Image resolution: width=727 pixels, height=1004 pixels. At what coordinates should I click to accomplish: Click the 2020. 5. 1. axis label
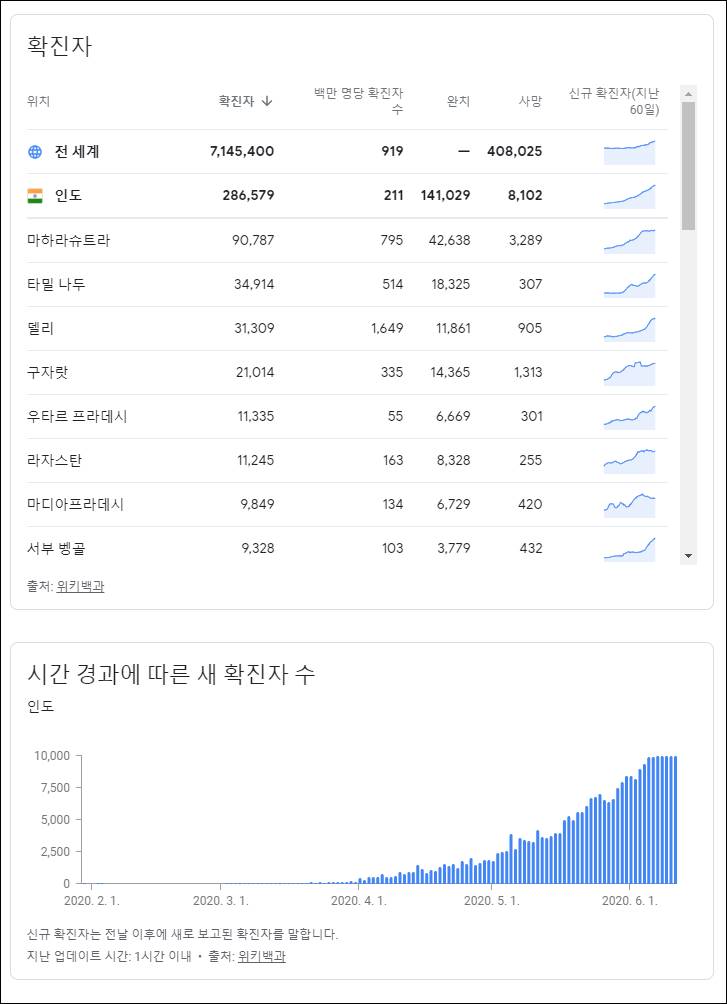[492, 901]
